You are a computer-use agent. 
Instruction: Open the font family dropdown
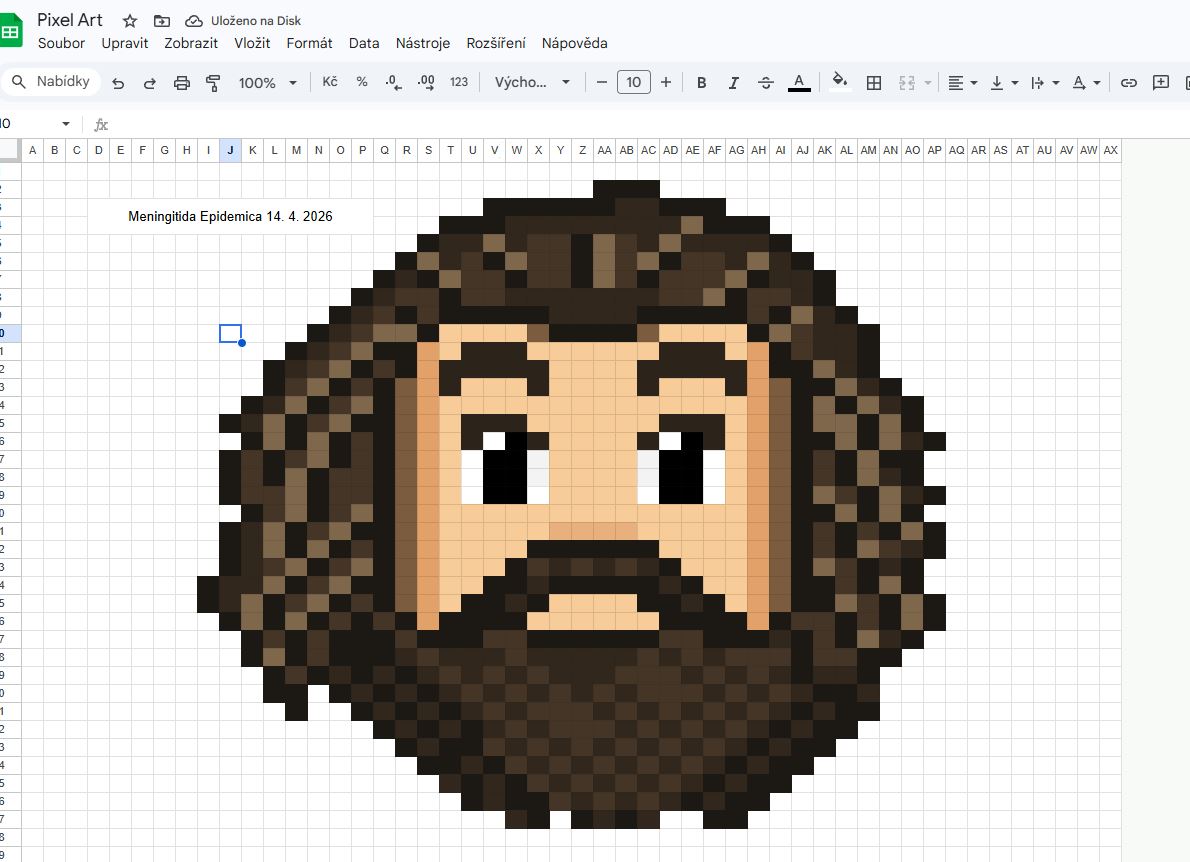(532, 83)
